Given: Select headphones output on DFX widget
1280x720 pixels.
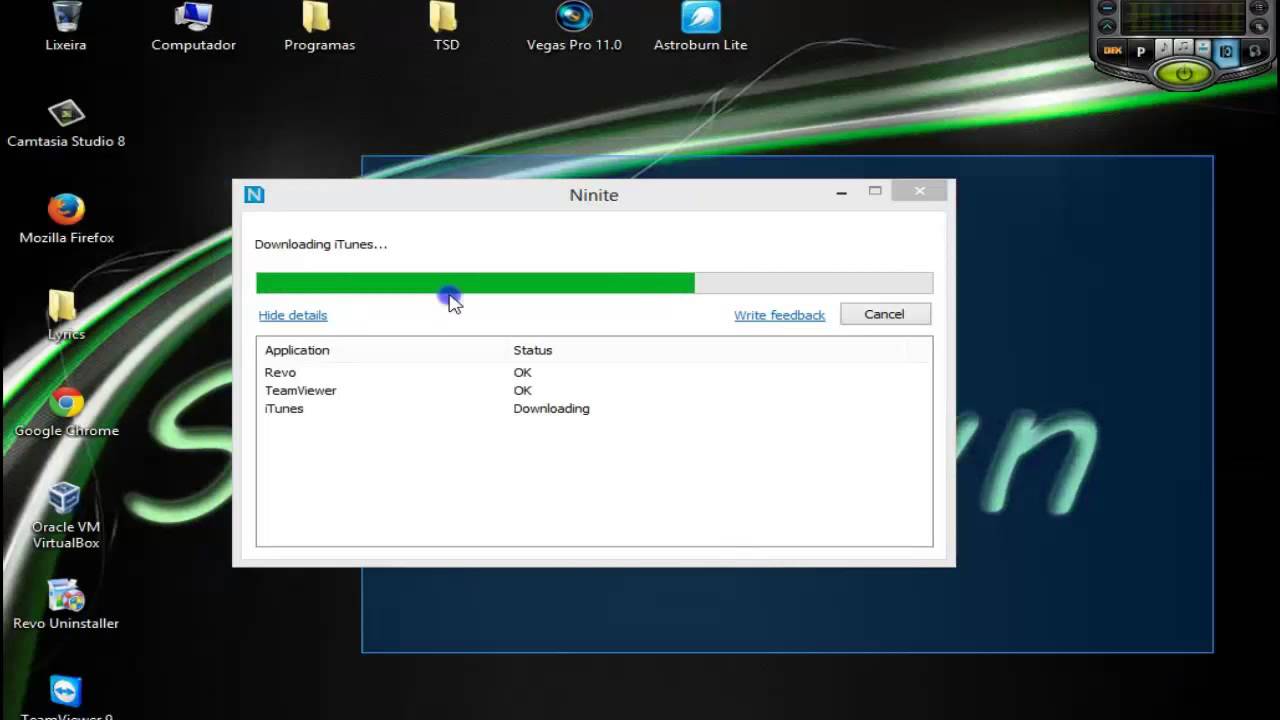Looking at the screenshot, I should pos(1255,51).
